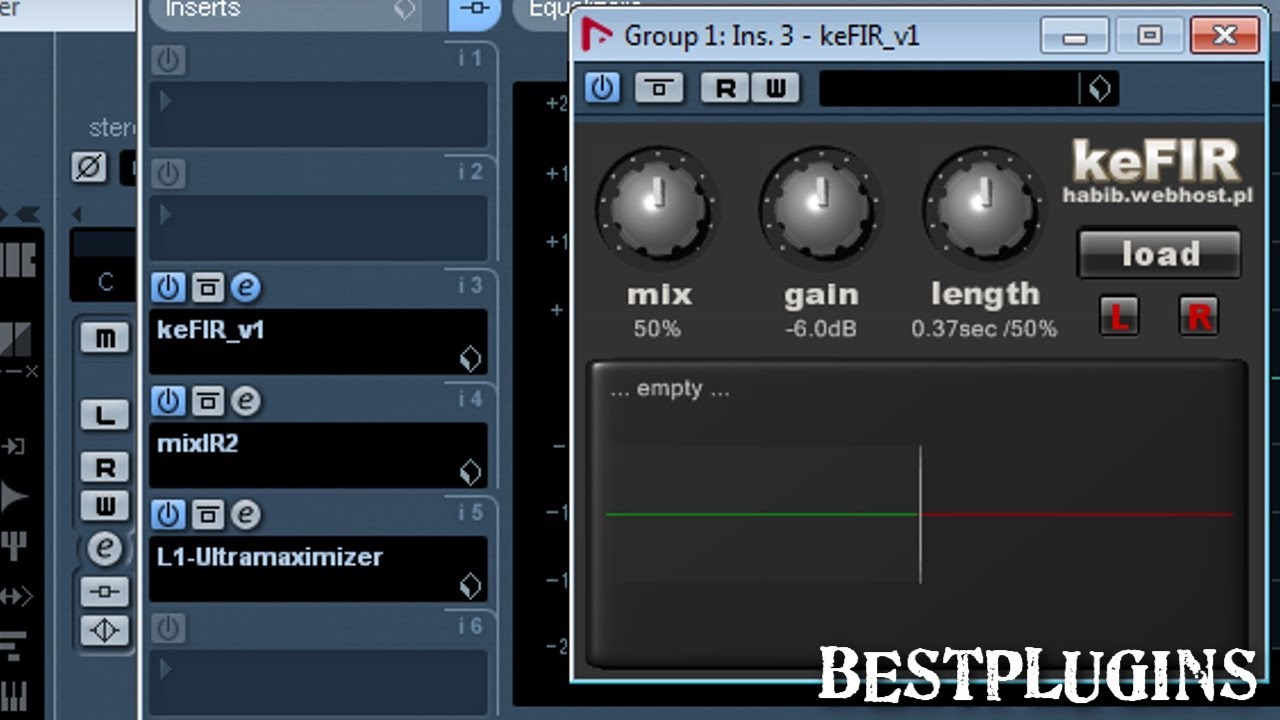
Task: Bypass the L1-Ultramaximizer insert
Action: [x=207, y=514]
